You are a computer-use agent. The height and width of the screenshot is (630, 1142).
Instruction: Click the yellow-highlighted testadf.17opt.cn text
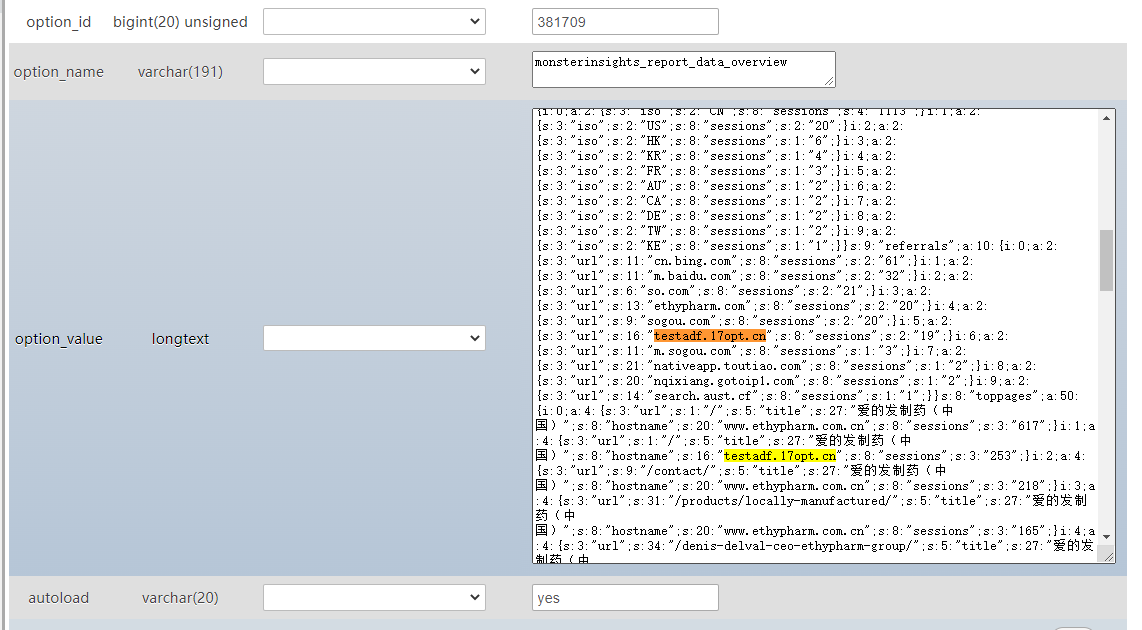(x=779, y=456)
